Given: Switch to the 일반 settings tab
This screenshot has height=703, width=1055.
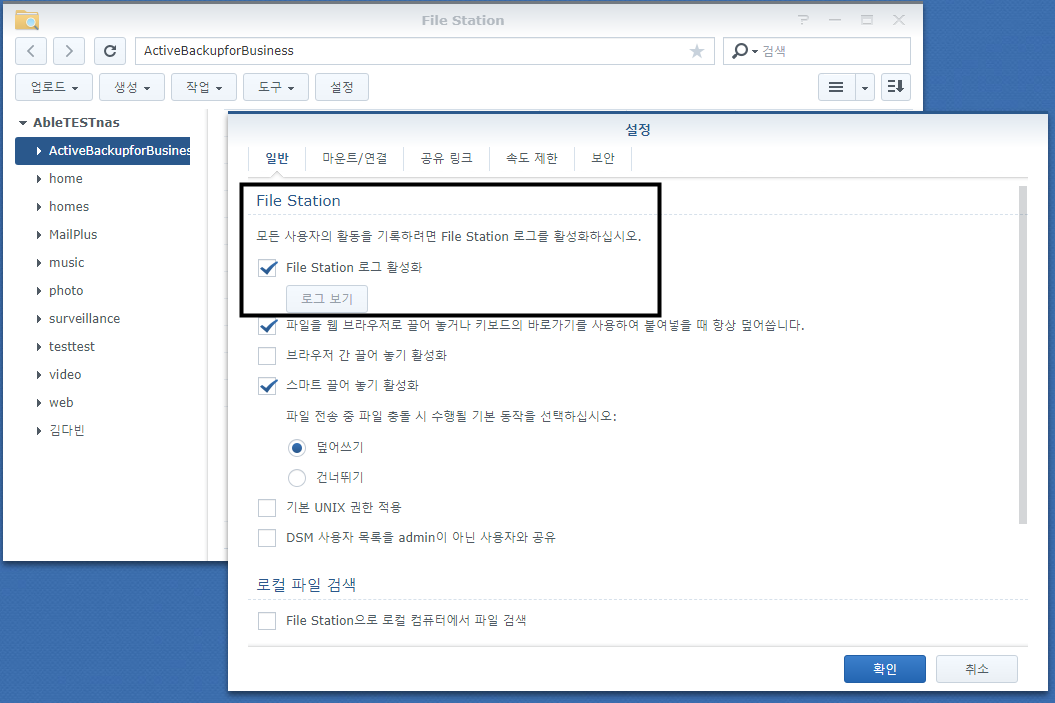Looking at the screenshot, I should click(277, 158).
